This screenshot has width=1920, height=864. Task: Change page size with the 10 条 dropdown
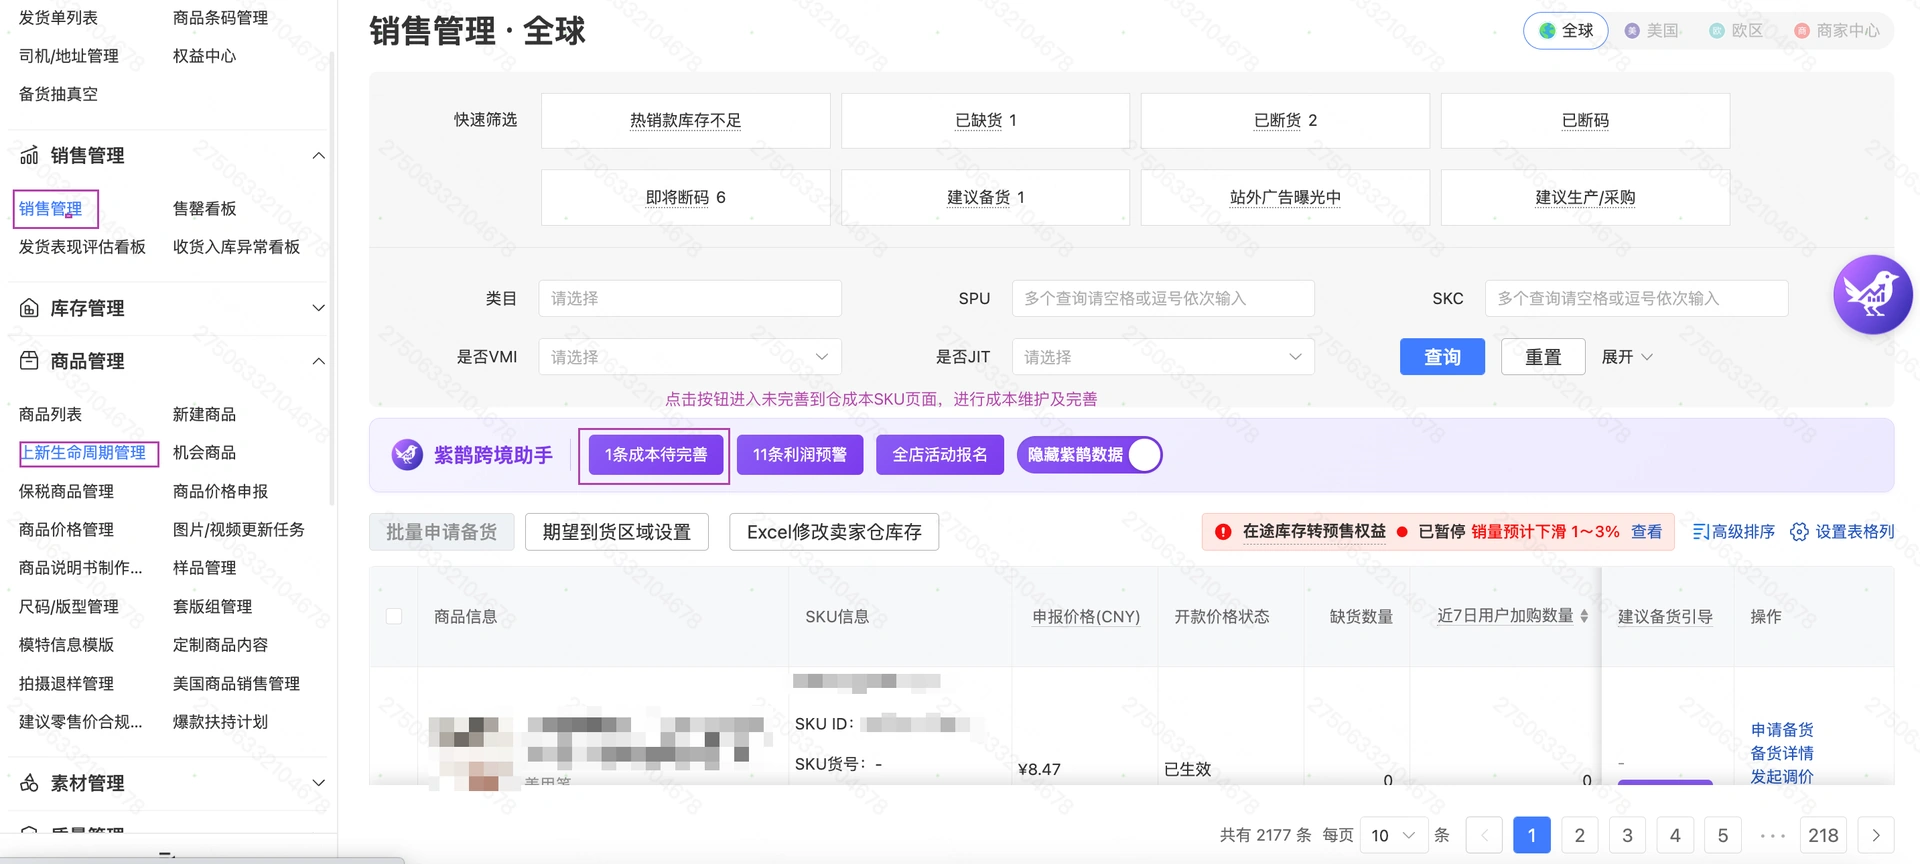[1393, 835]
